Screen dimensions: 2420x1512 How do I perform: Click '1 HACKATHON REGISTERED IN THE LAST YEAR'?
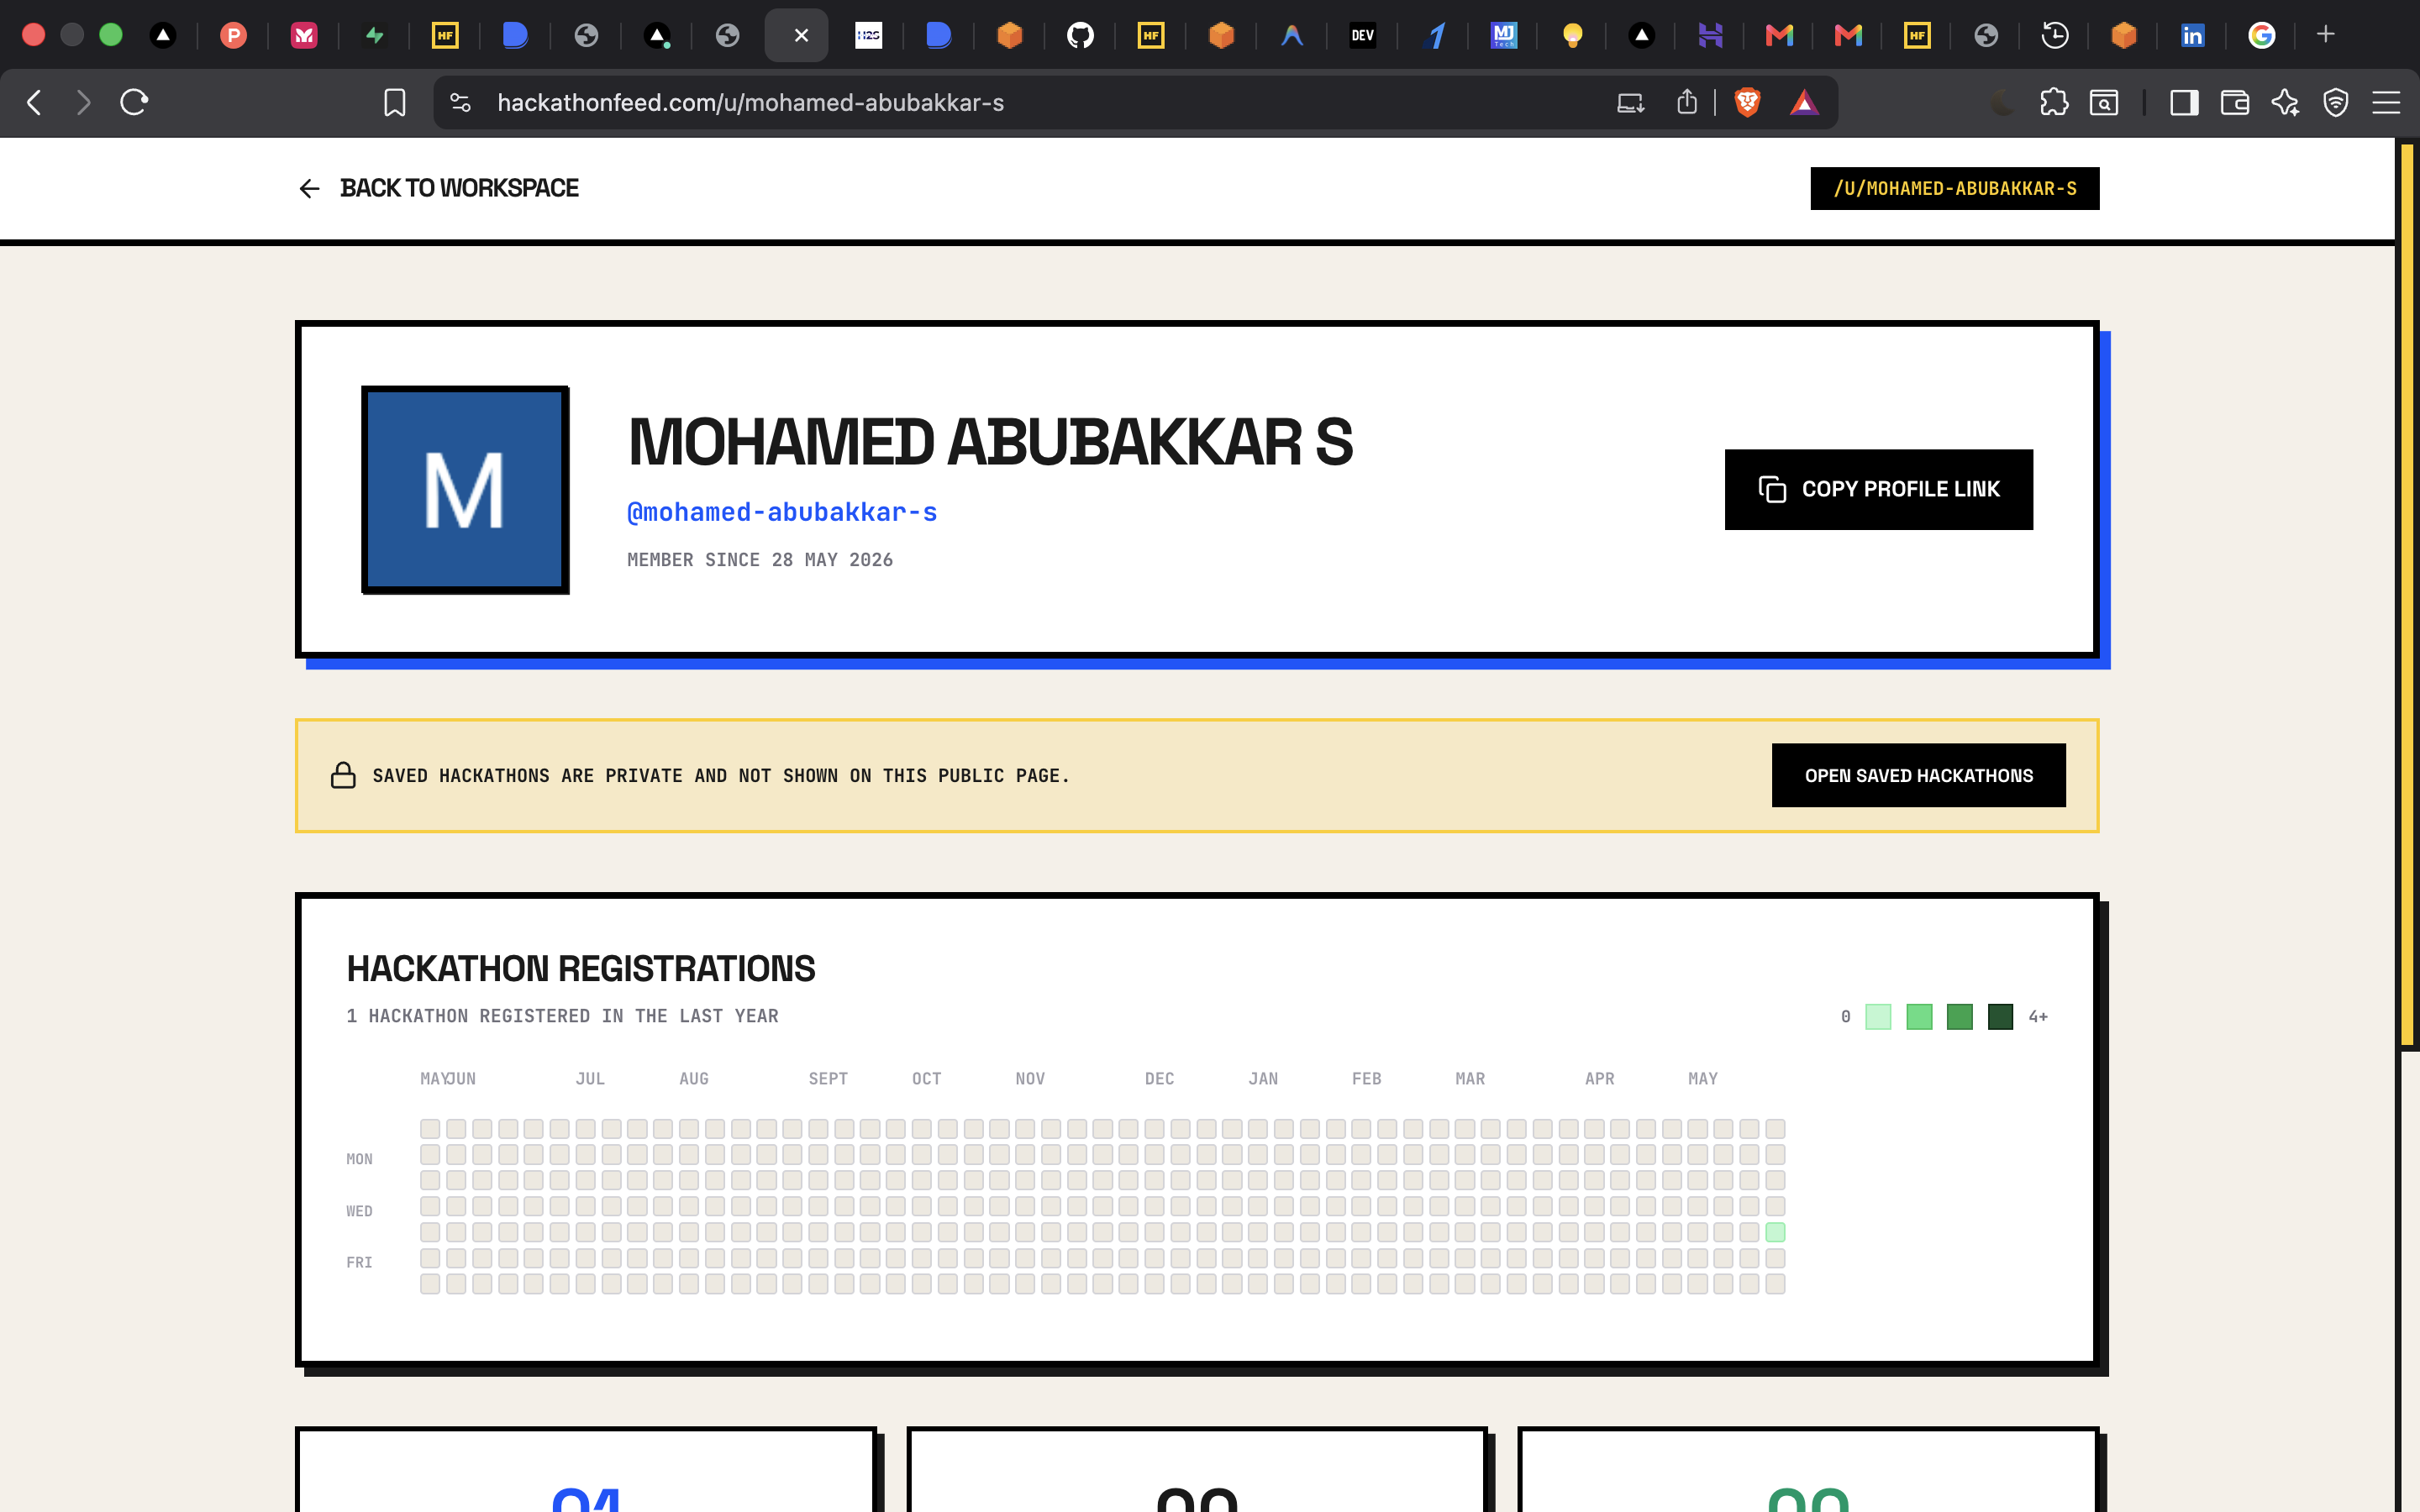[562, 1016]
